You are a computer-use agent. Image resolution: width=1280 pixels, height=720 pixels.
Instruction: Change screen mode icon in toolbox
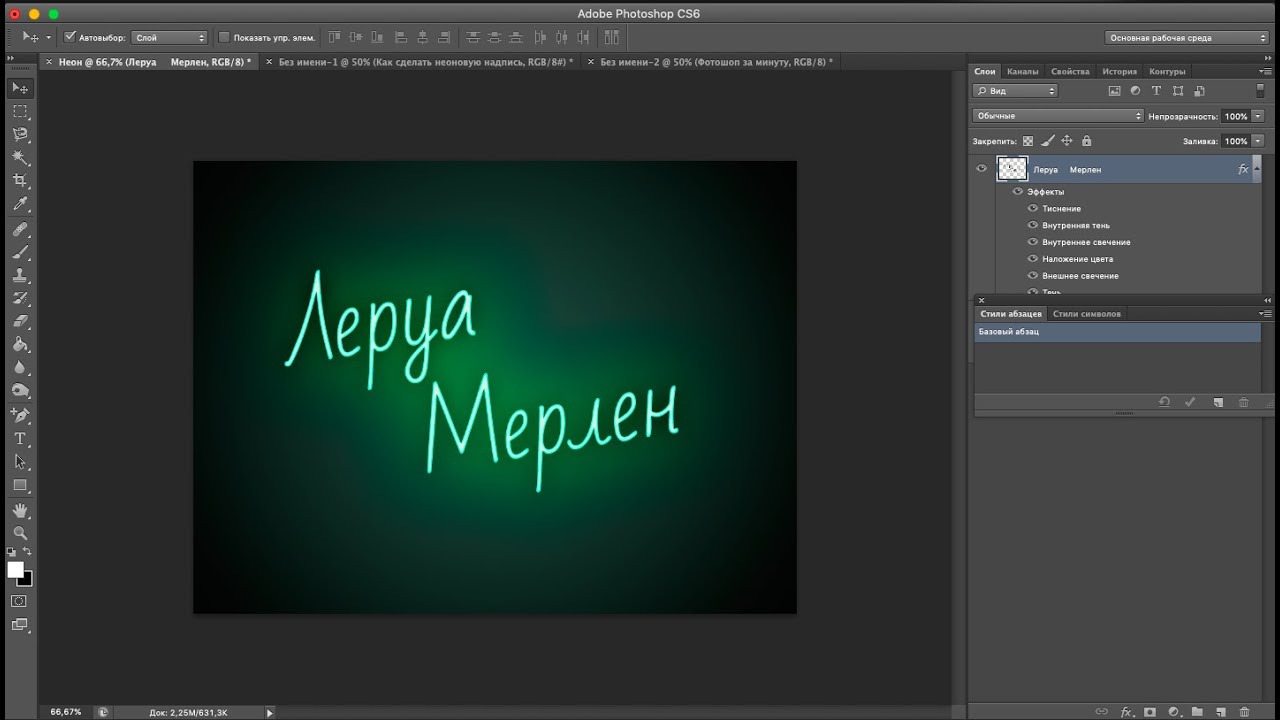click(x=19, y=625)
